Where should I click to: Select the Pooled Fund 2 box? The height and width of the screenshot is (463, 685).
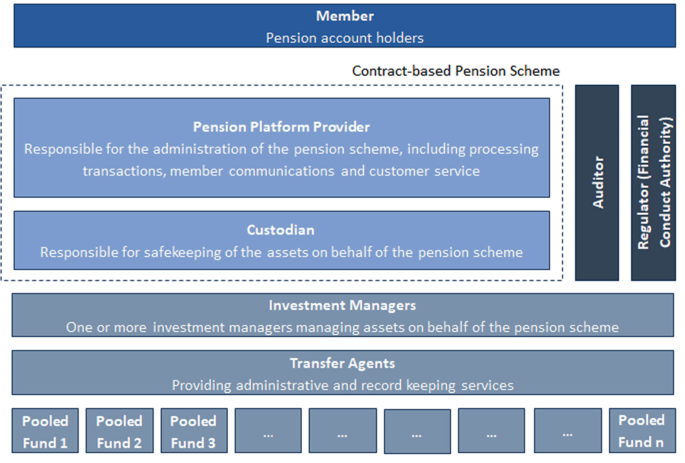(119, 431)
